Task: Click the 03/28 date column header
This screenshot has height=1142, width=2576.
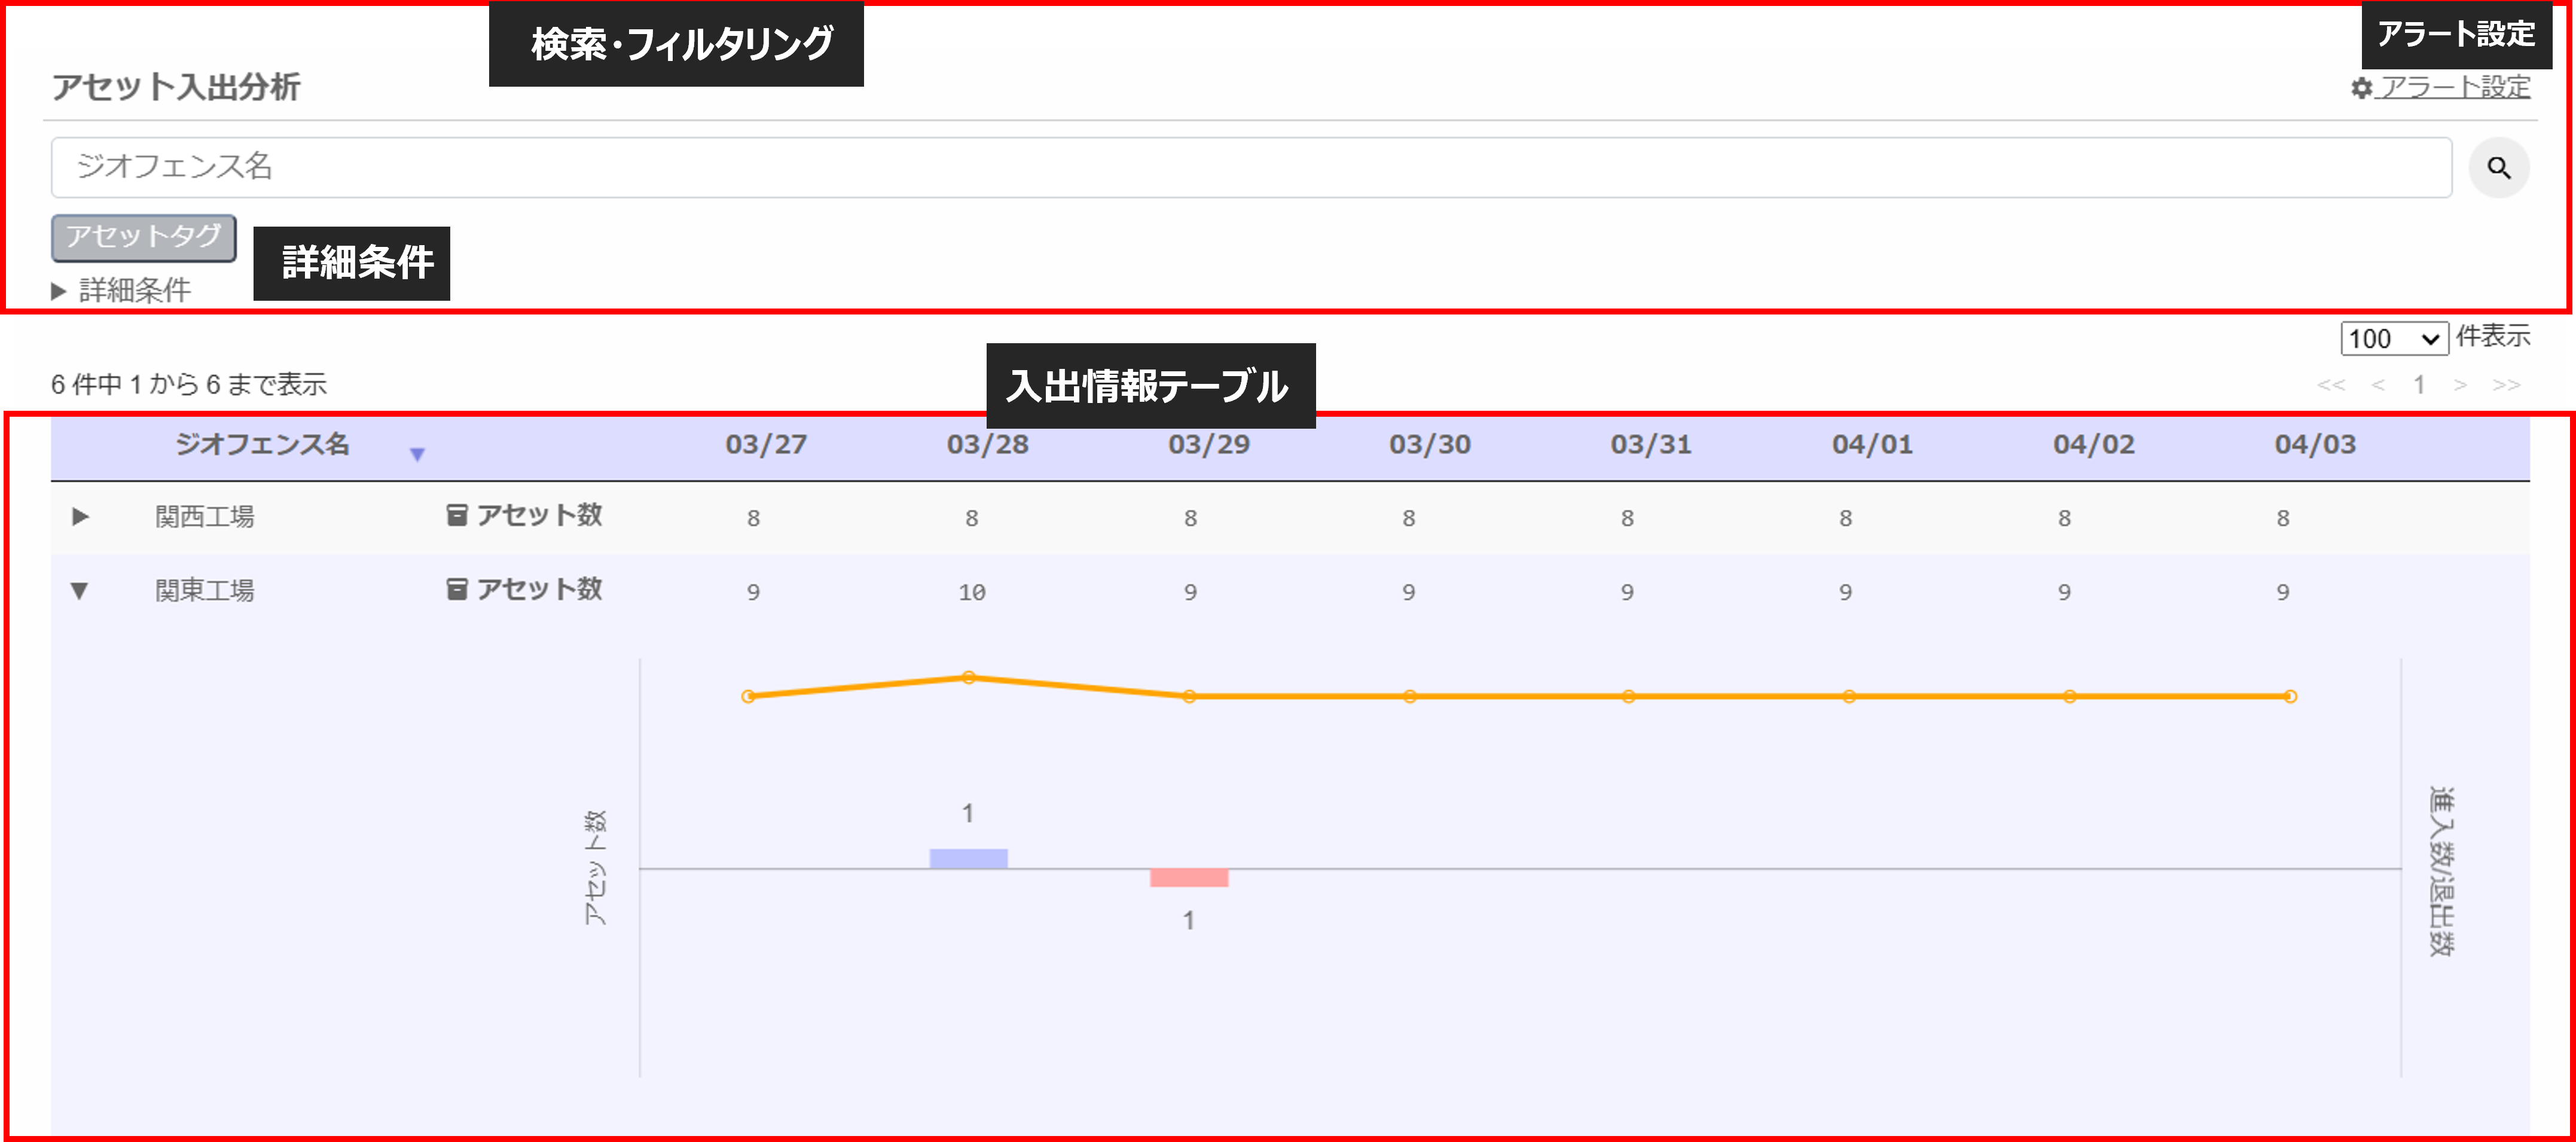Action: 987,445
